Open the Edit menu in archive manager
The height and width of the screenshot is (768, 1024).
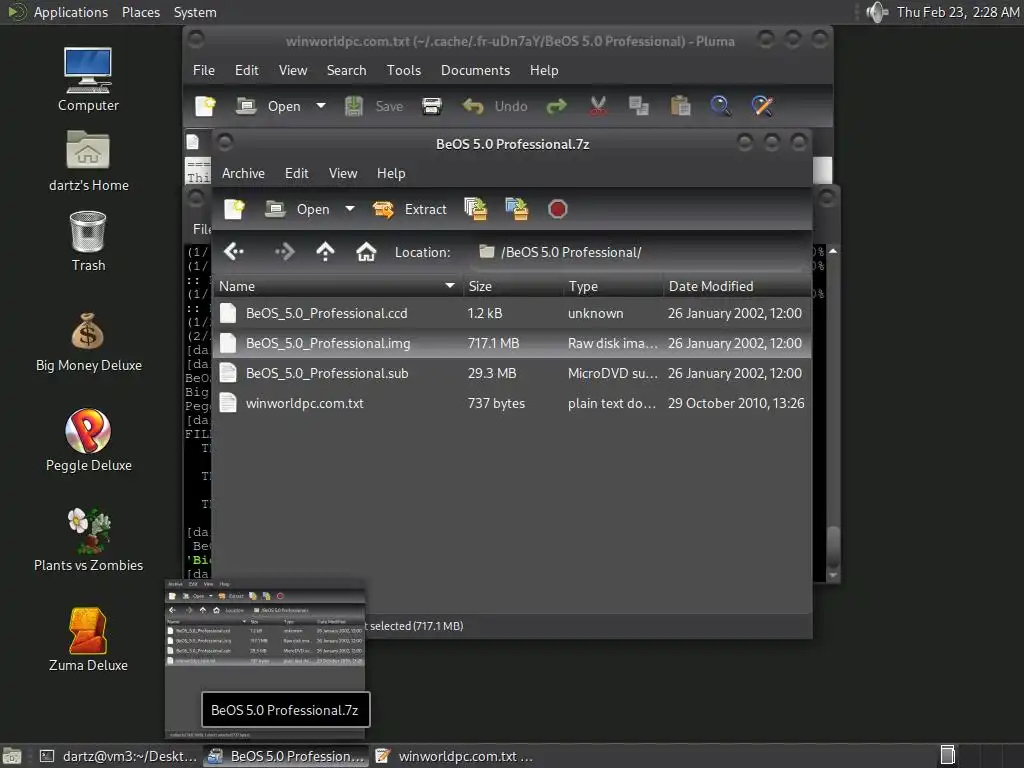point(296,173)
